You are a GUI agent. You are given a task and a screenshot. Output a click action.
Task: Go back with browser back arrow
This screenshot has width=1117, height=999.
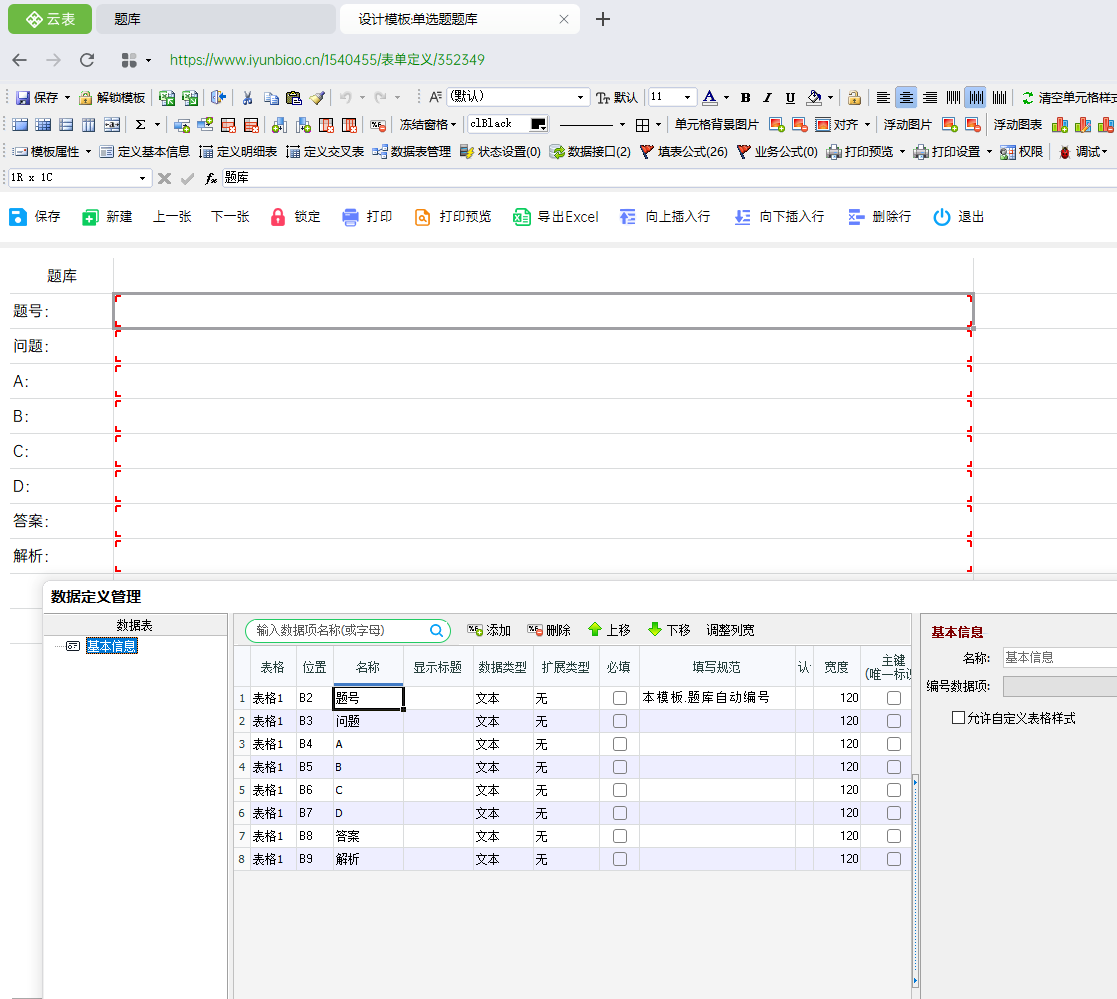coord(20,60)
